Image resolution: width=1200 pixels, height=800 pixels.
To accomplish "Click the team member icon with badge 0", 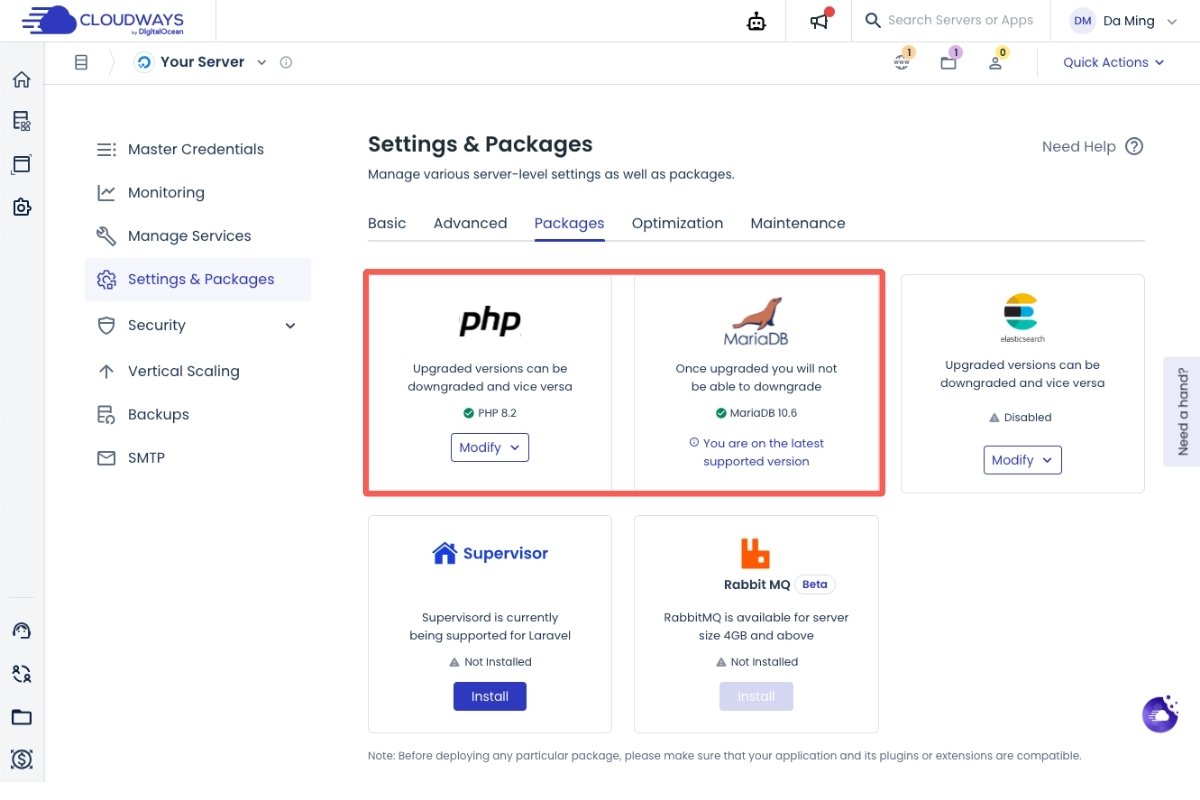I will [995, 62].
